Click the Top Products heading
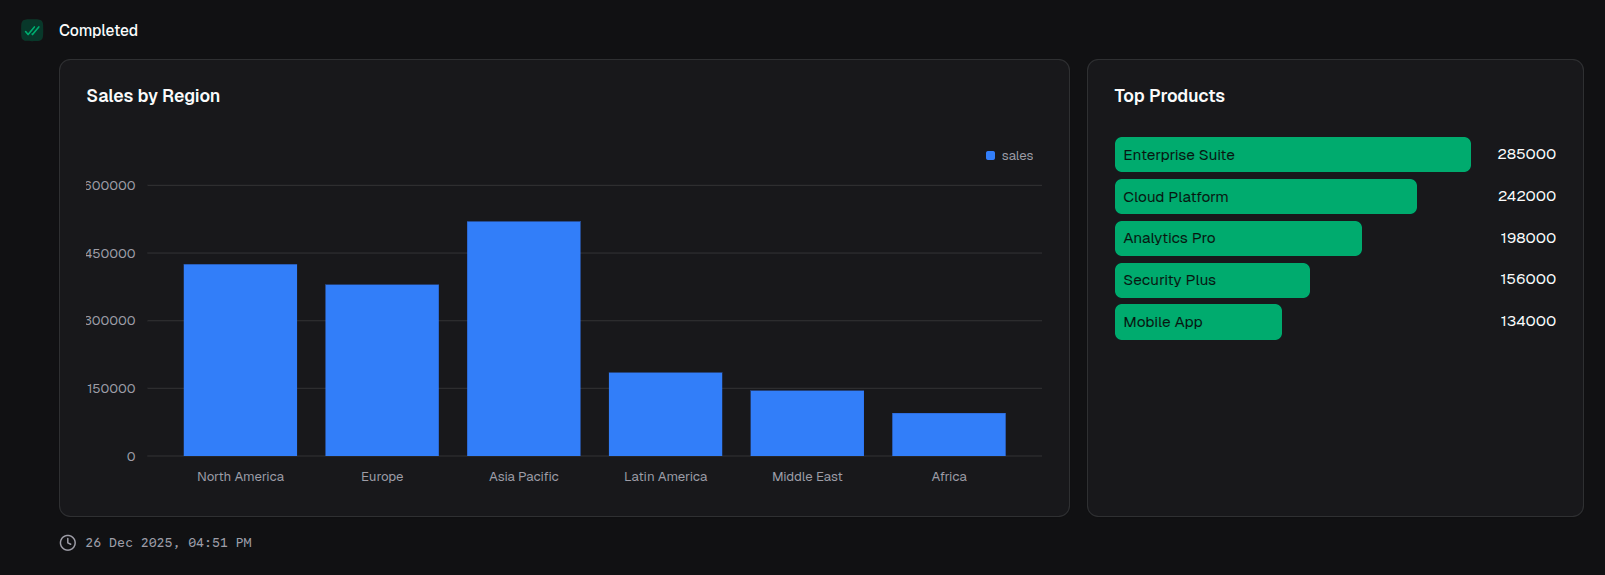This screenshot has height=575, width=1605. click(1169, 96)
